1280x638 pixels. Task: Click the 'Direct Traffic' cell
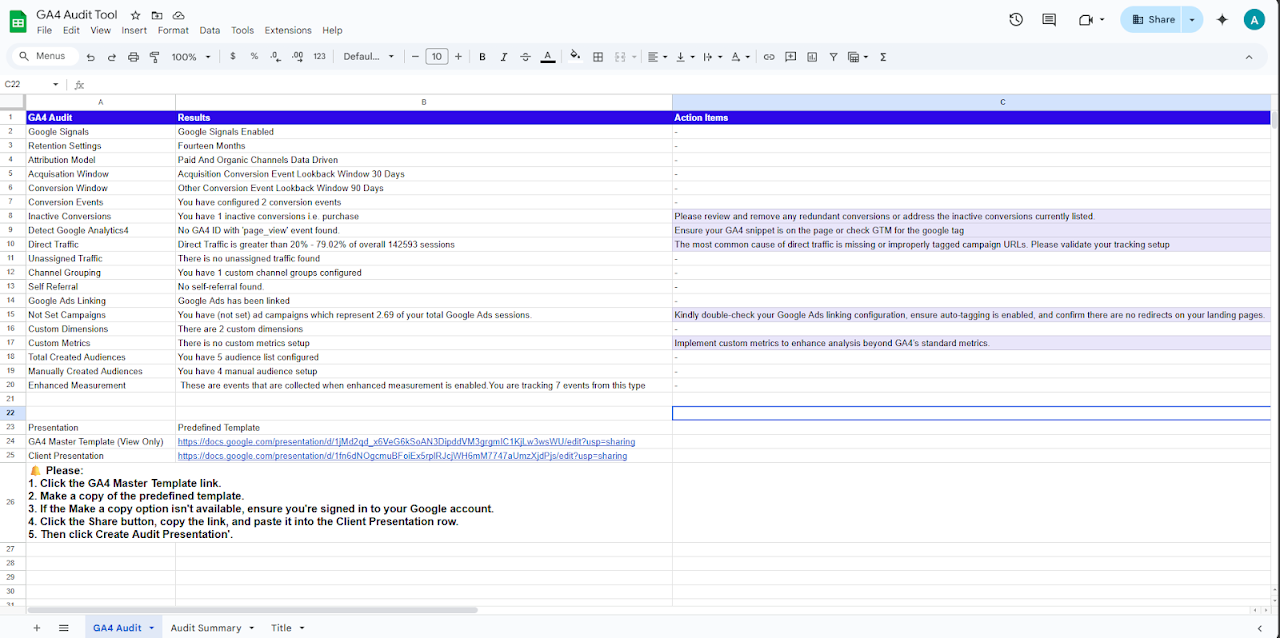[101, 244]
